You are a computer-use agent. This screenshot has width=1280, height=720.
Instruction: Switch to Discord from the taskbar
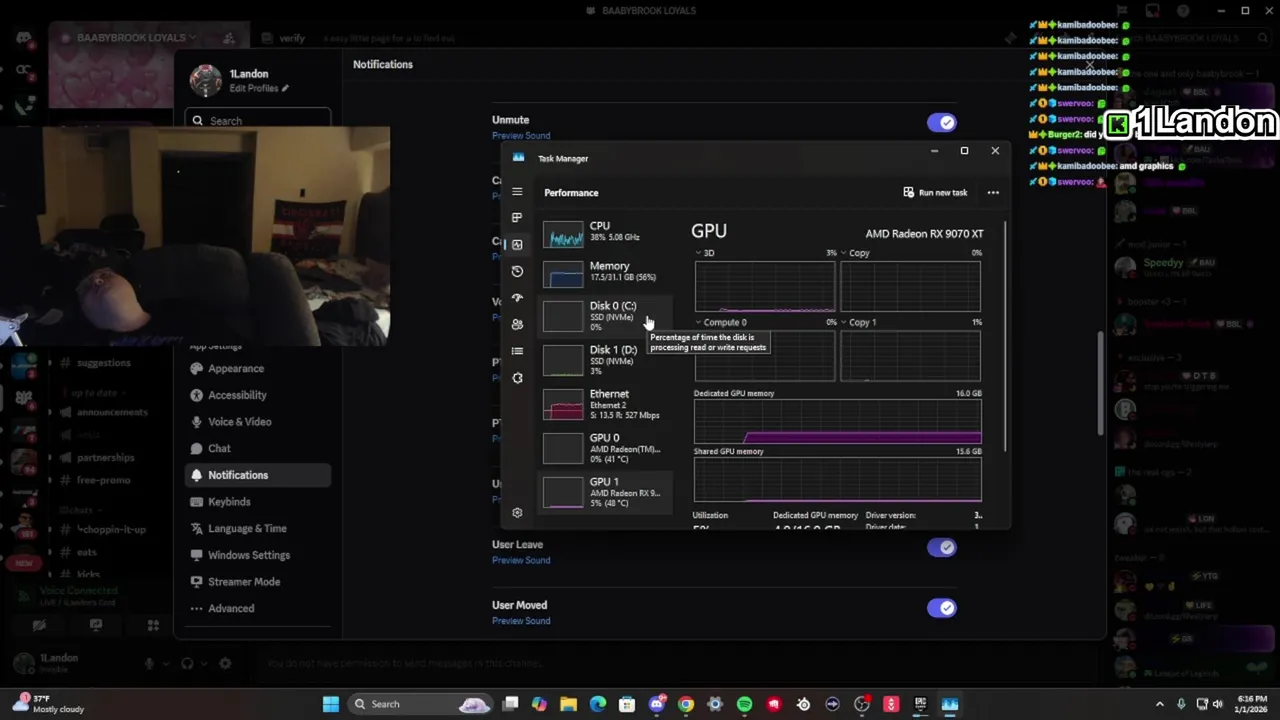click(657, 704)
